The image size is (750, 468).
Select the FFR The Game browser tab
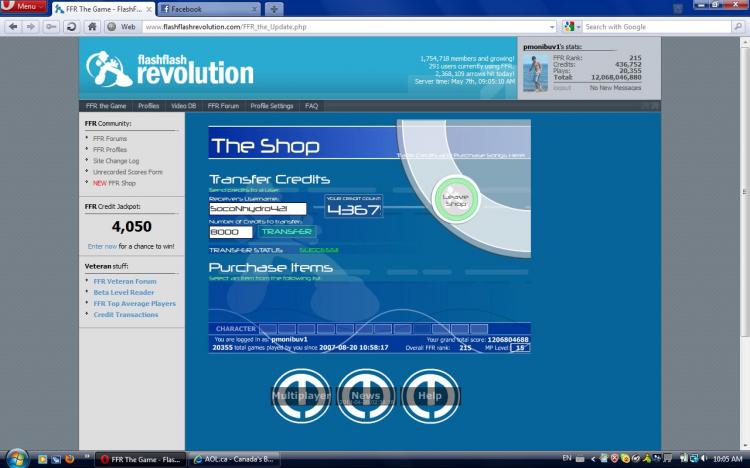click(x=103, y=9)
